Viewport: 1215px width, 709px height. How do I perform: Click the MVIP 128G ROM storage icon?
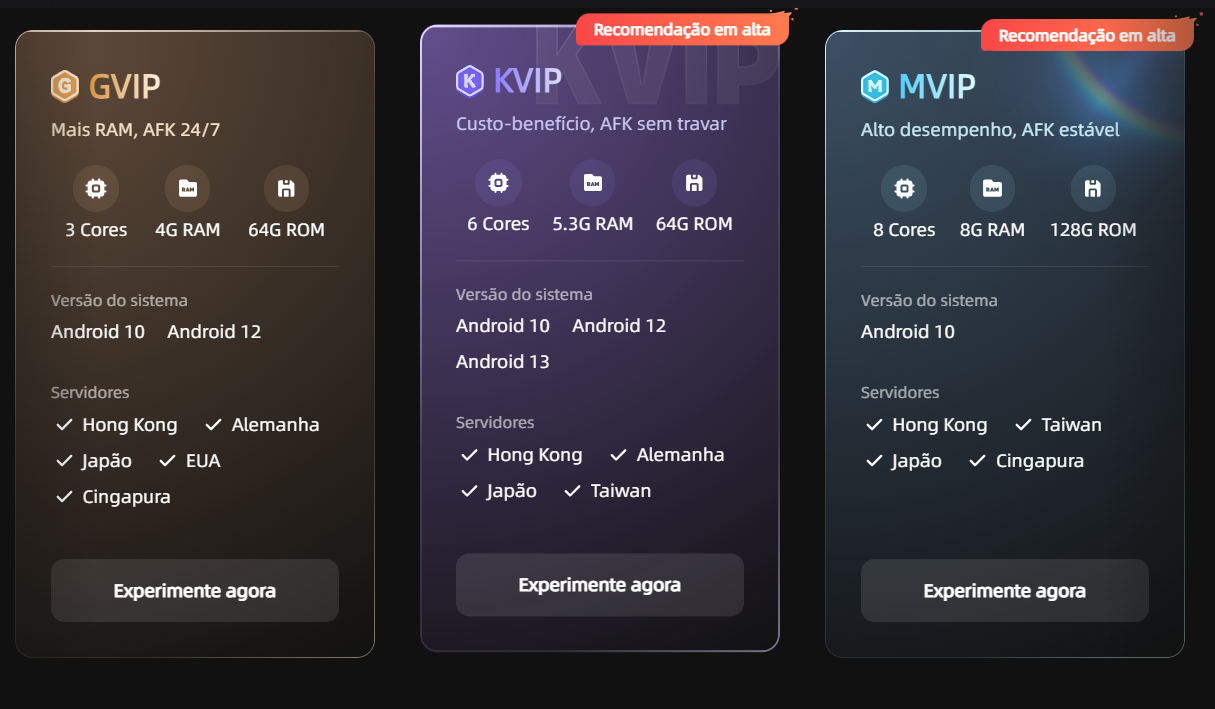(x=1093, y=188)
